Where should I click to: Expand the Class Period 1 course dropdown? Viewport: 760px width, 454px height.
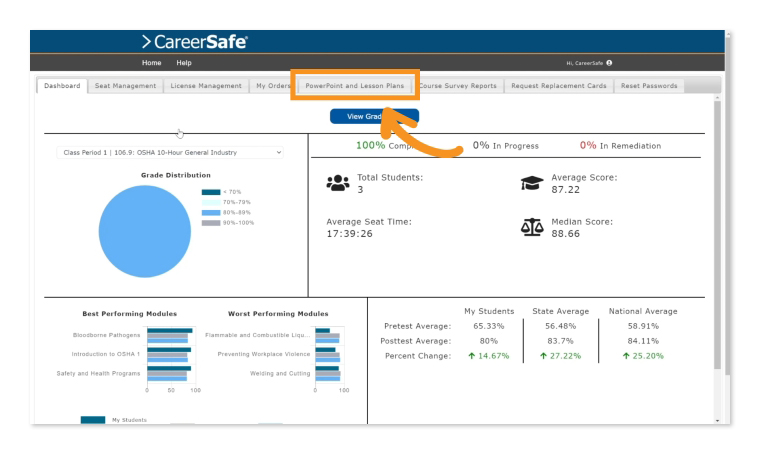[x=170, y=153]
